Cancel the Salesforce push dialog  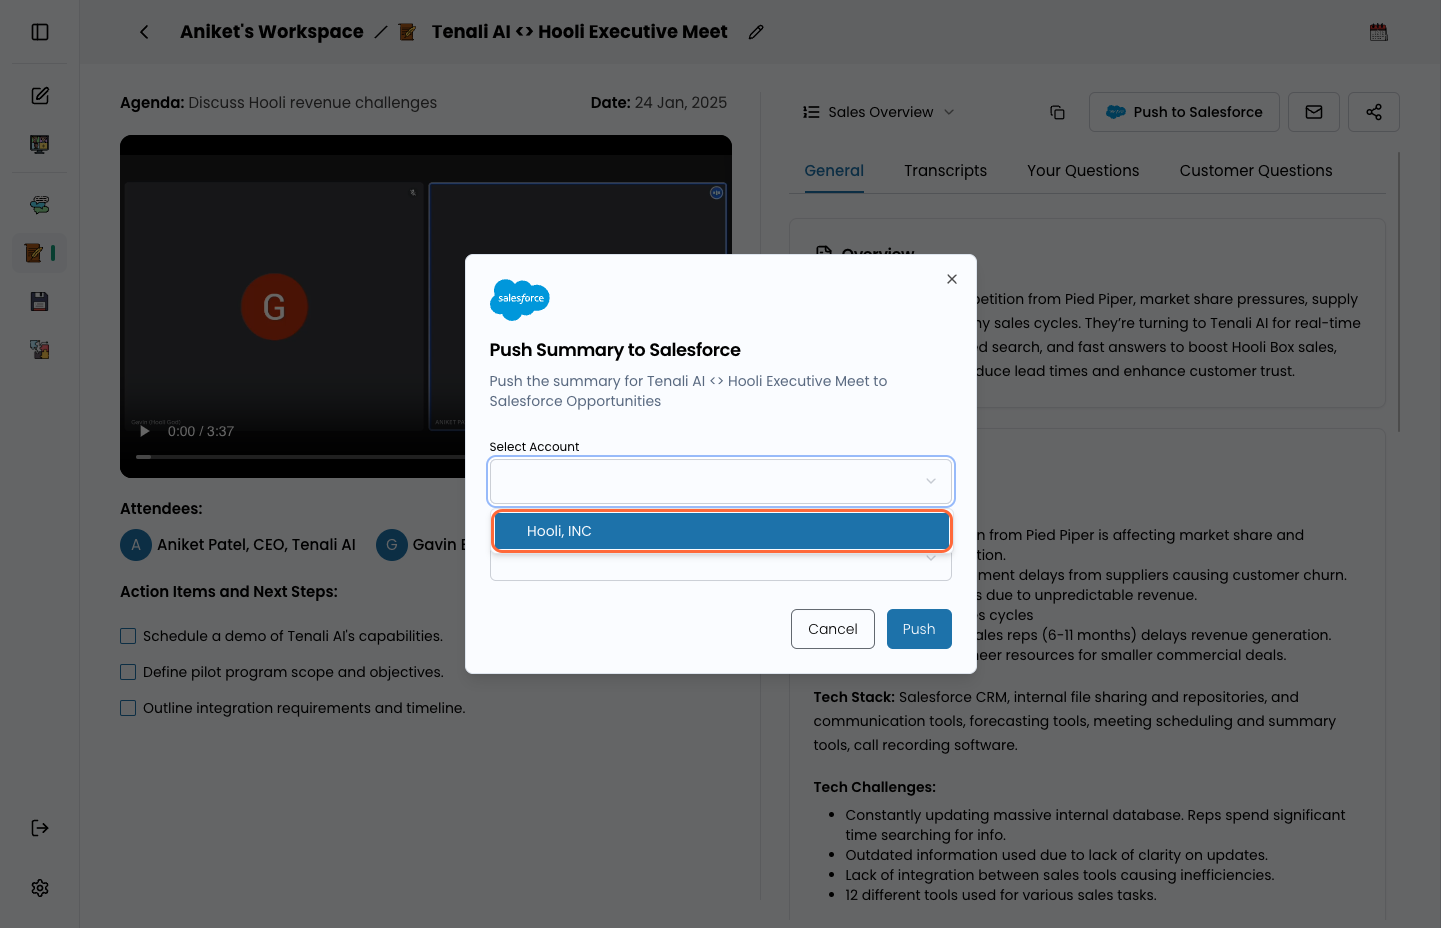point(833,629)
